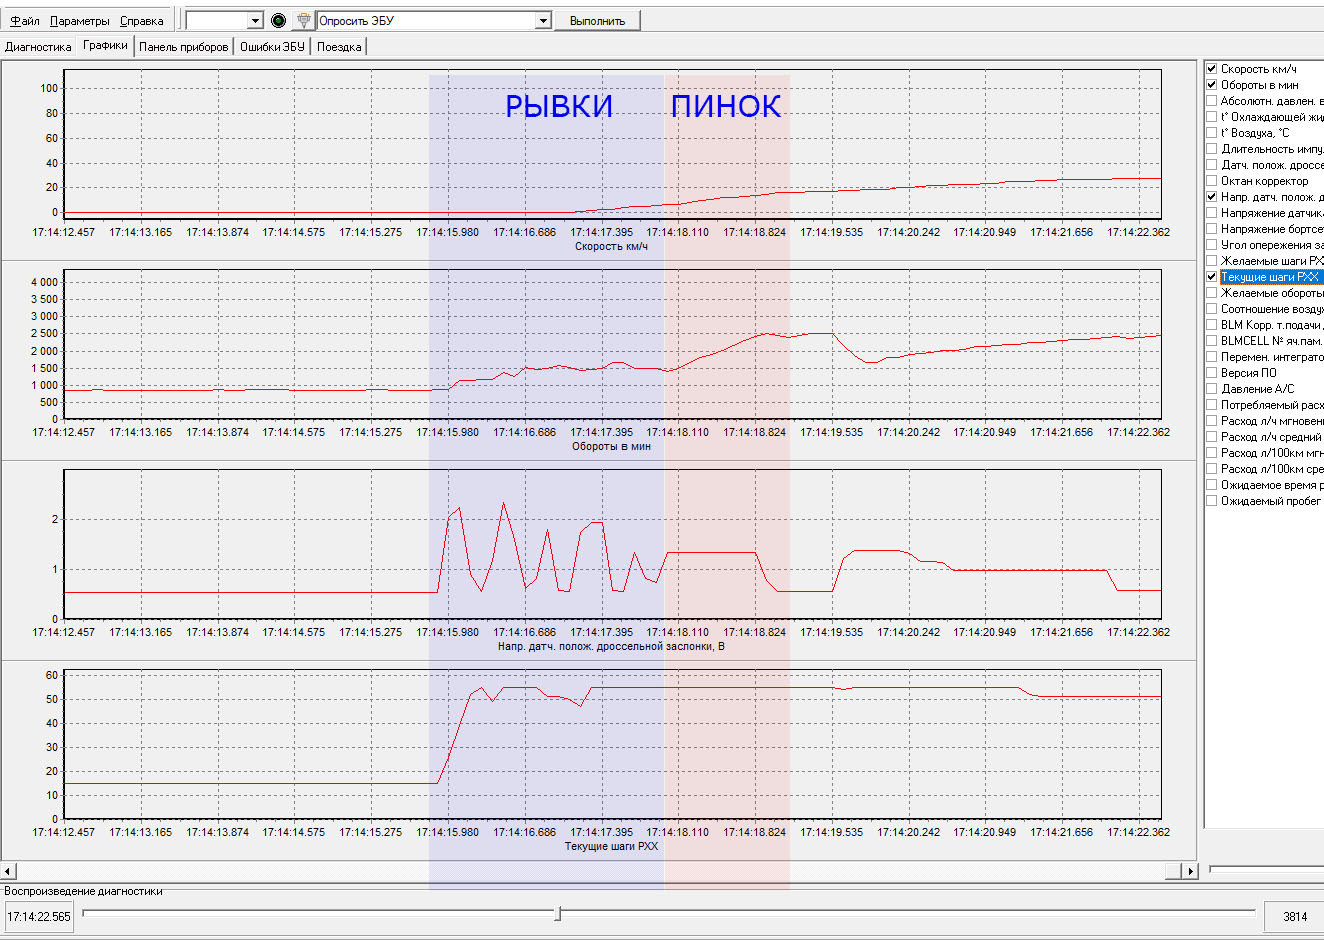Click the Напр. датч. полож. дроссельной заслонки, В caption
Image resolution: width=1324 pixels, height=940 pixels.
pos(611,646)
